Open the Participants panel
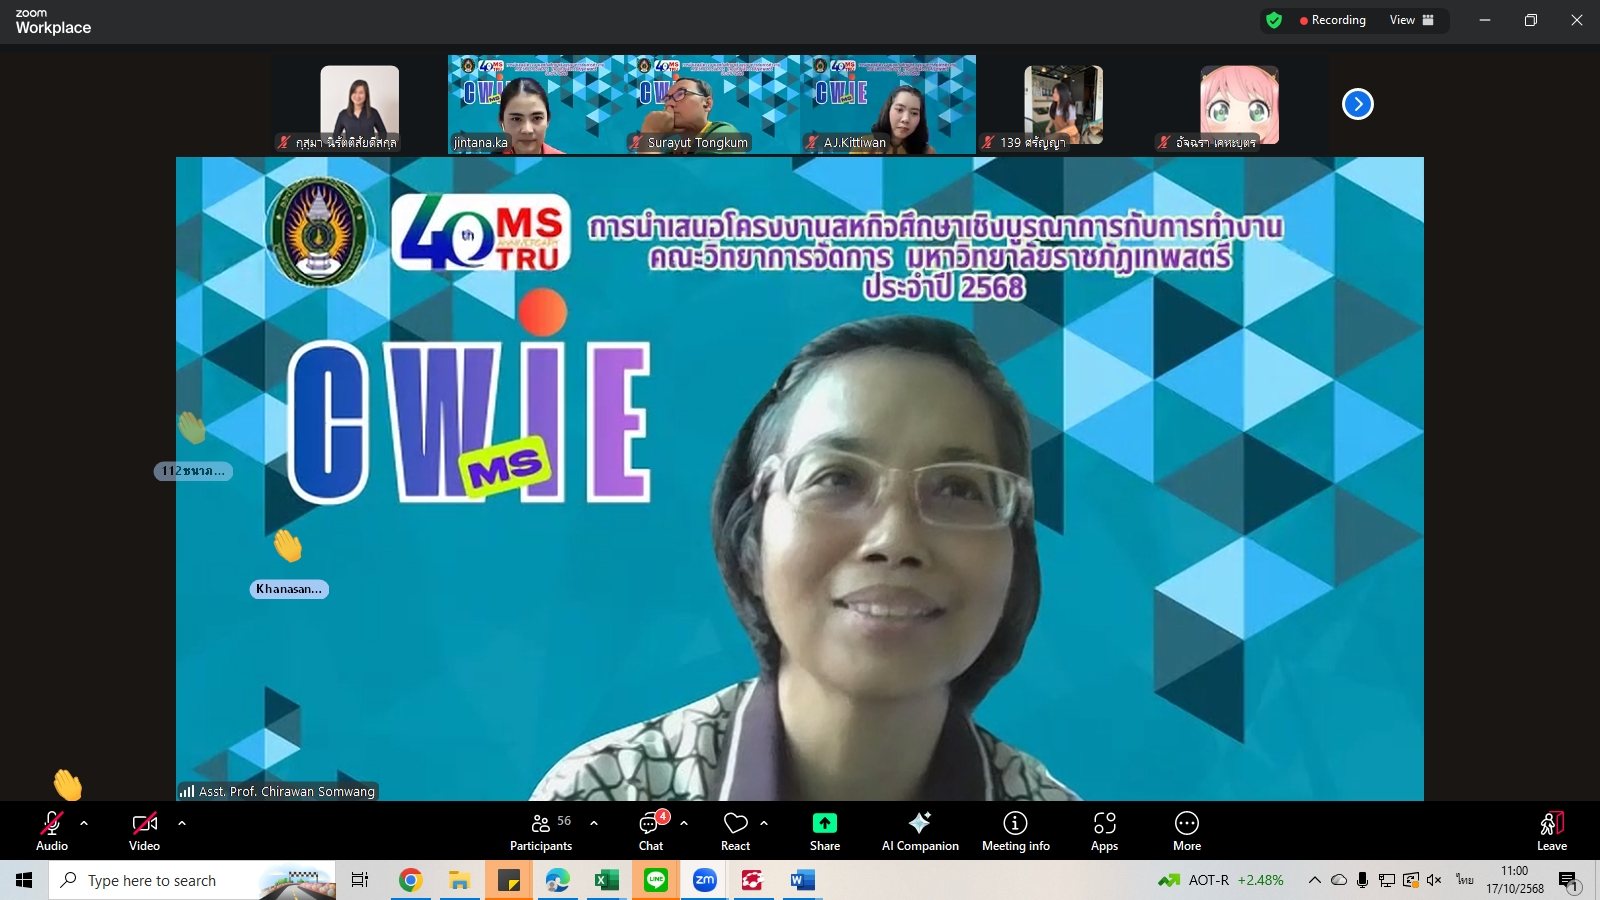This screenshot has width=1600, height=900. click(x=541, y=831)
